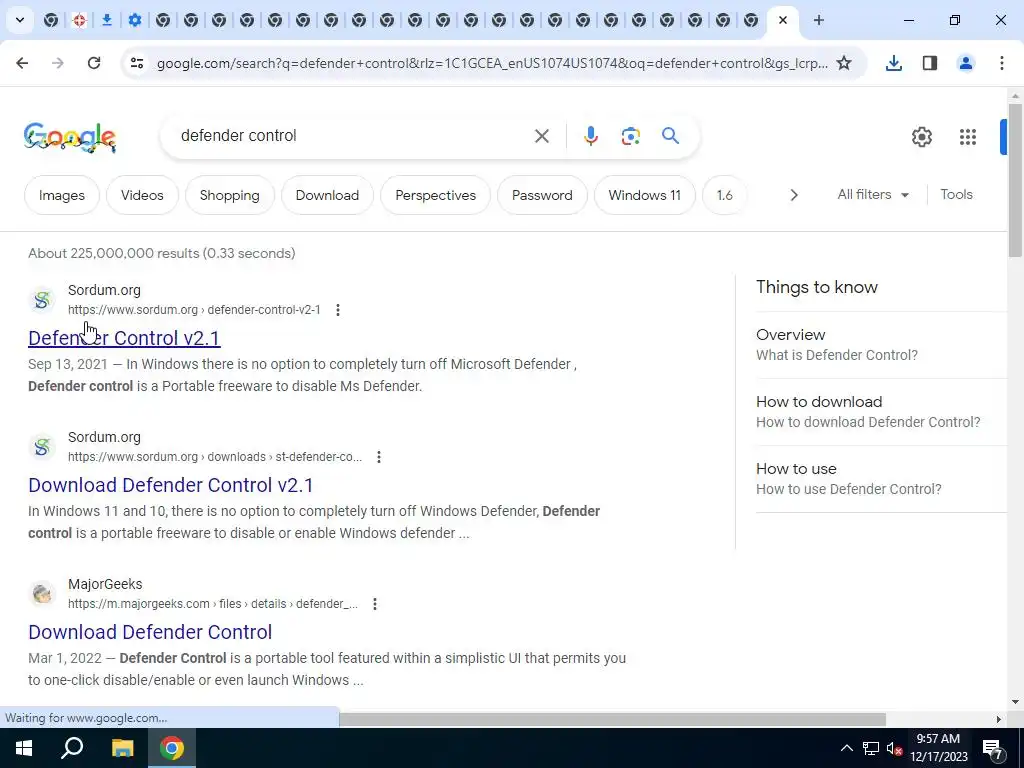
Task: Click the address bar URL
Action: pyautogui.click(x=492, y=63)
